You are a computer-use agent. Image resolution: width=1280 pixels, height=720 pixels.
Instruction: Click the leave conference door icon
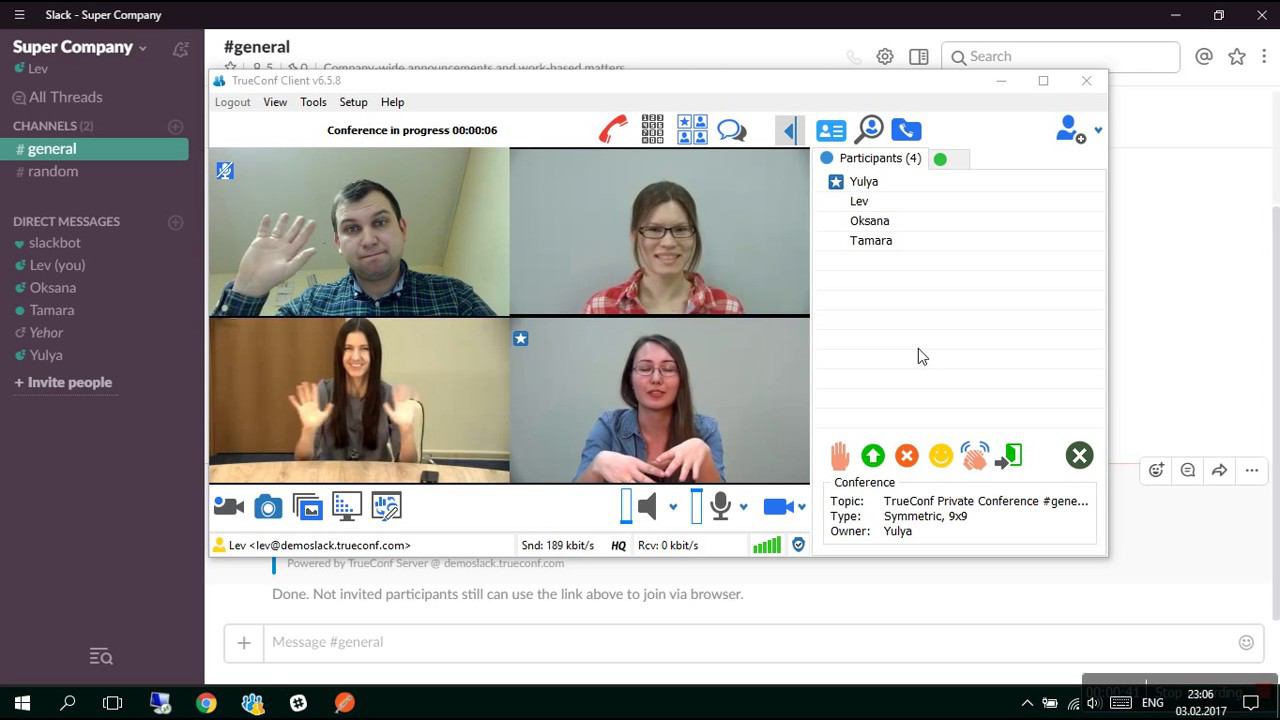(x=1009, y=456)
